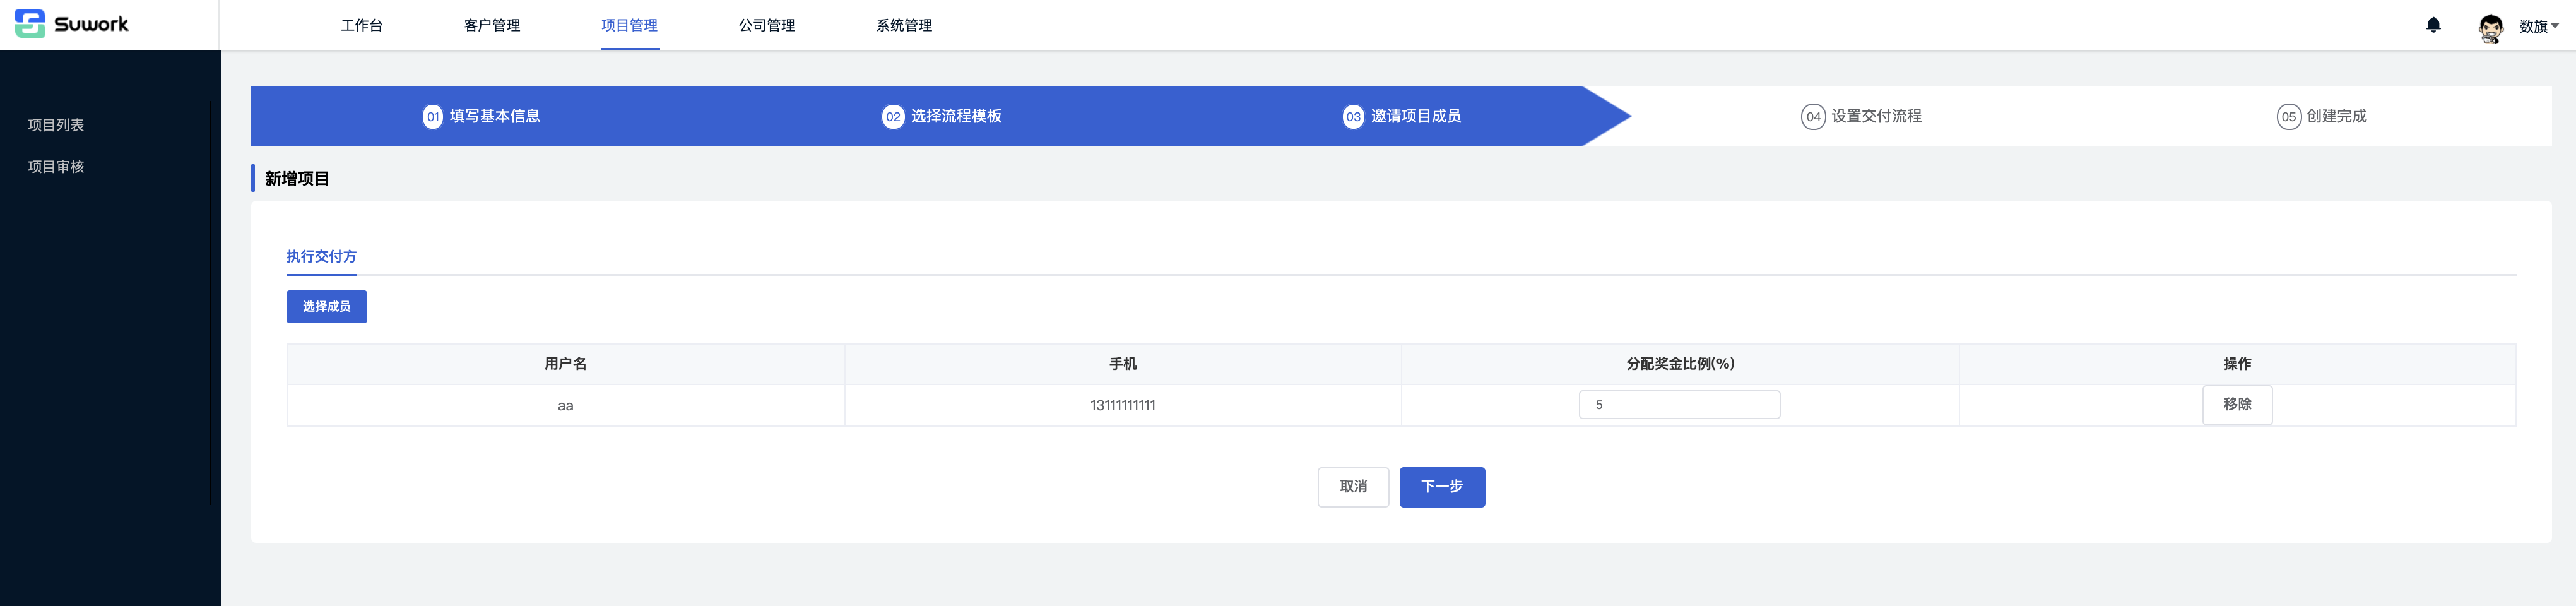Remove member aa with 移除 button
The image size is (2576, 606).
point(2237,405)
